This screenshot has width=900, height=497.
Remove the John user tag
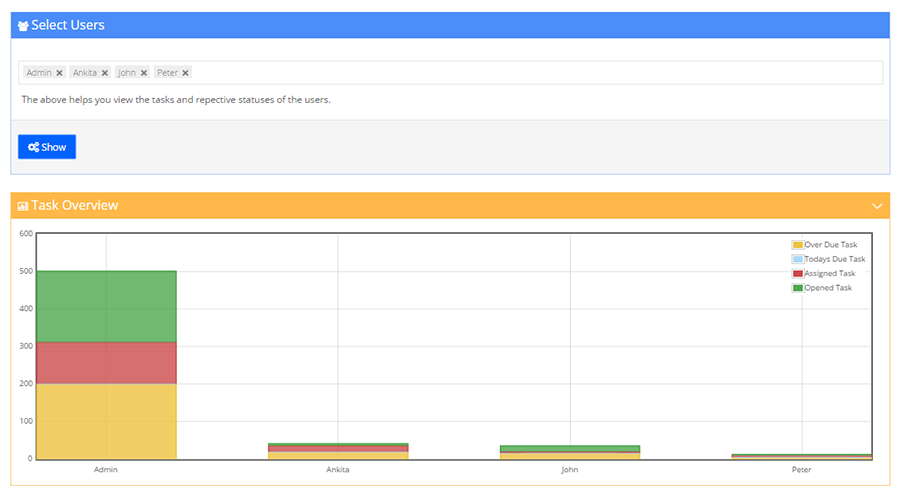[143, 73]
